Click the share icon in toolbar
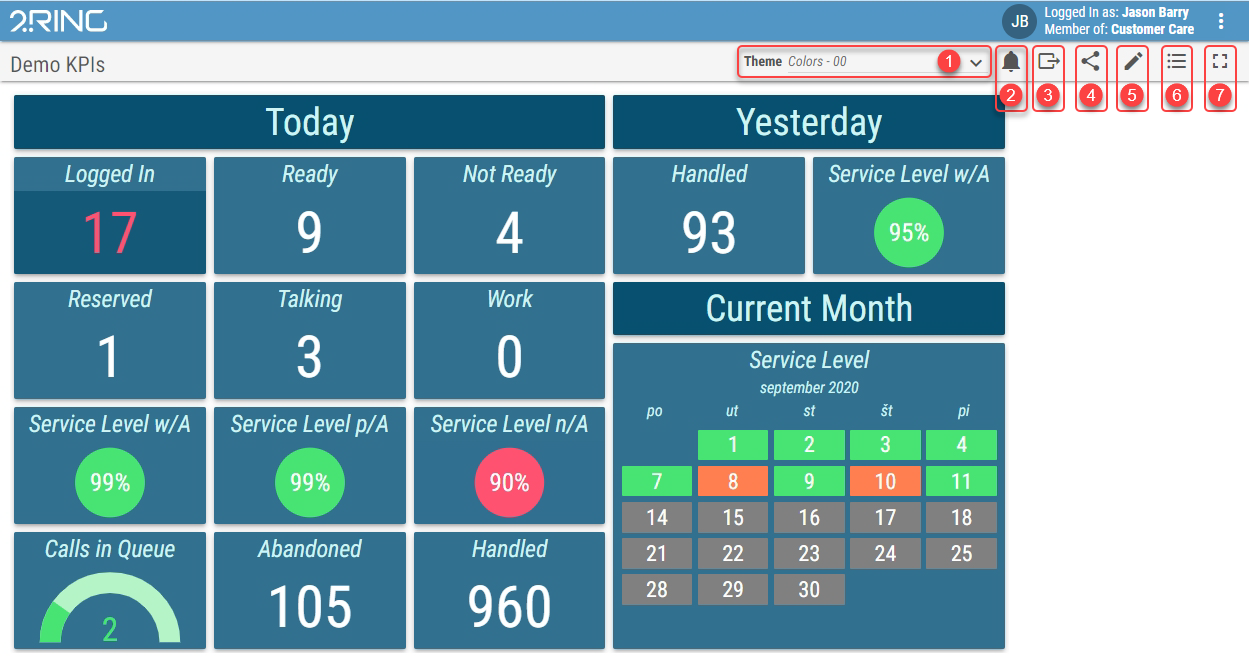This screenshot has width=1249, height=663. (x=1091, y=62)
